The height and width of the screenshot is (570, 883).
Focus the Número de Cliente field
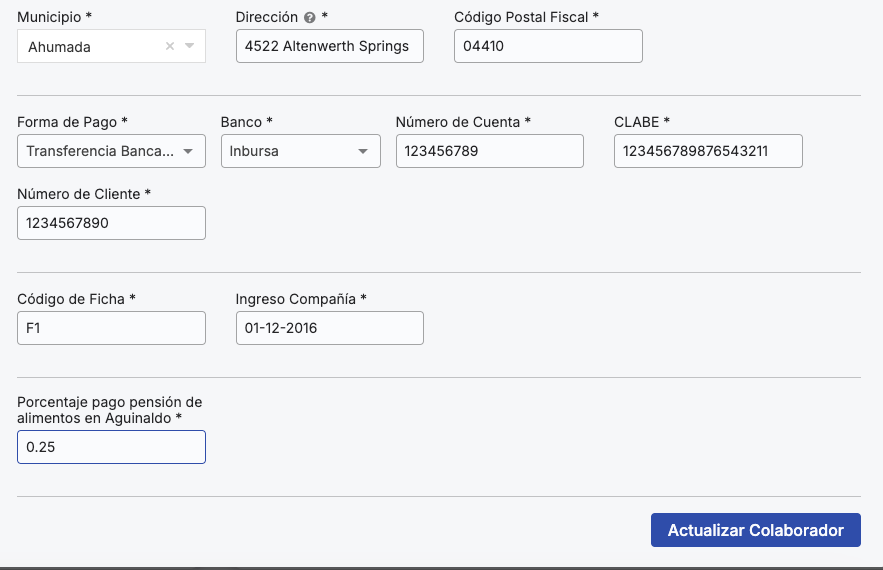(111, 223)
